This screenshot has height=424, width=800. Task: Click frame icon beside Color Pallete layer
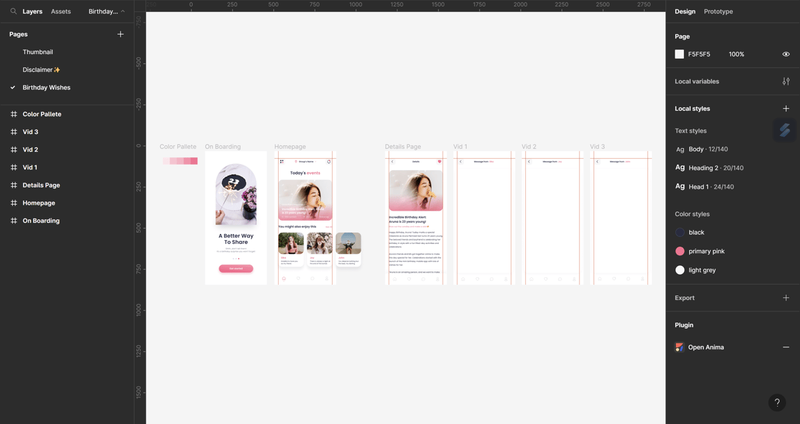click(x=14, y=114)
